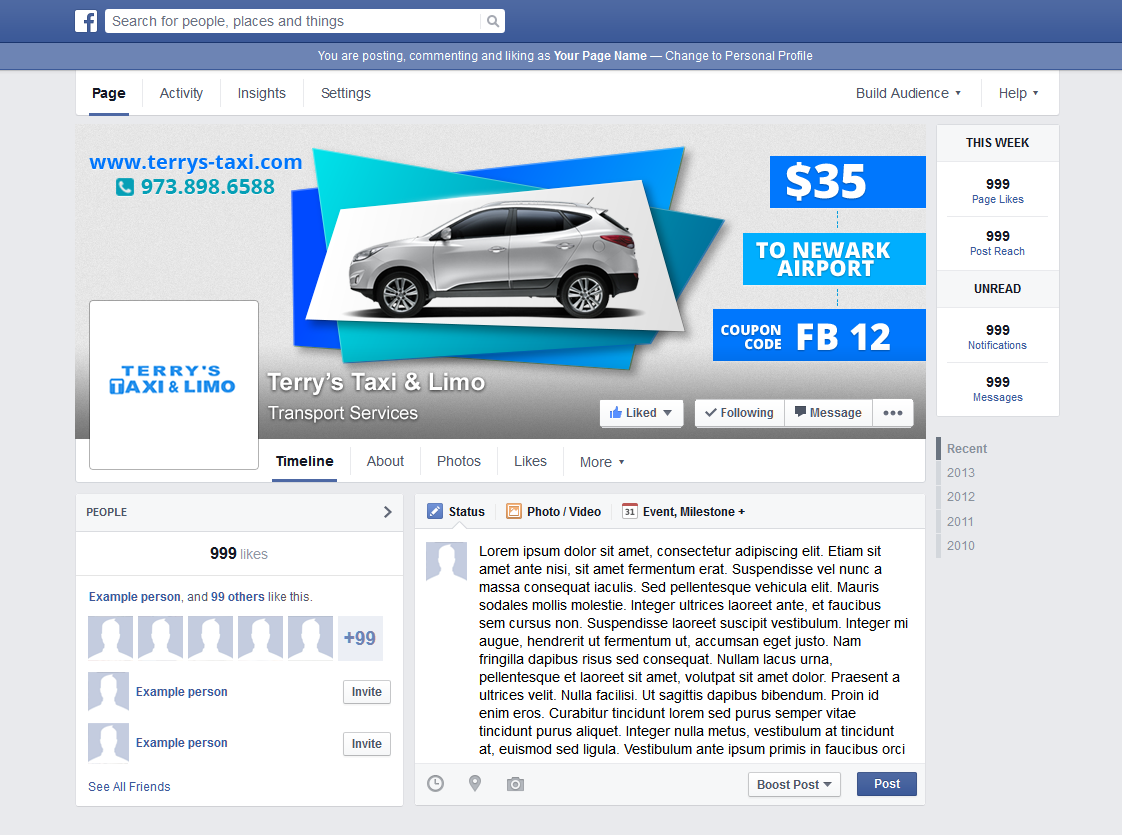Image resolution: width=1122 pixels, height=835 pixels.
Task: Click the 999 likes count
Action: point(238,554)
